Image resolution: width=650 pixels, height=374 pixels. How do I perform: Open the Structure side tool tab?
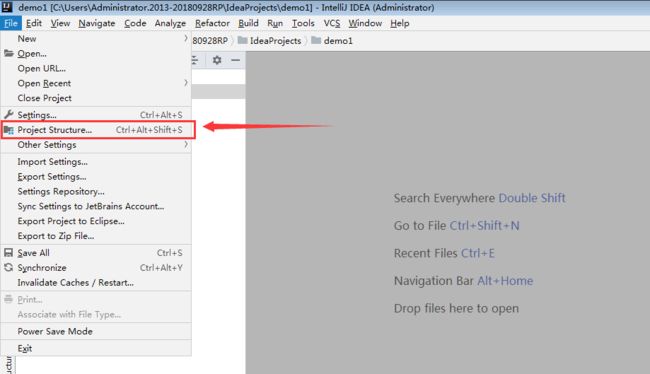(8, 365)
